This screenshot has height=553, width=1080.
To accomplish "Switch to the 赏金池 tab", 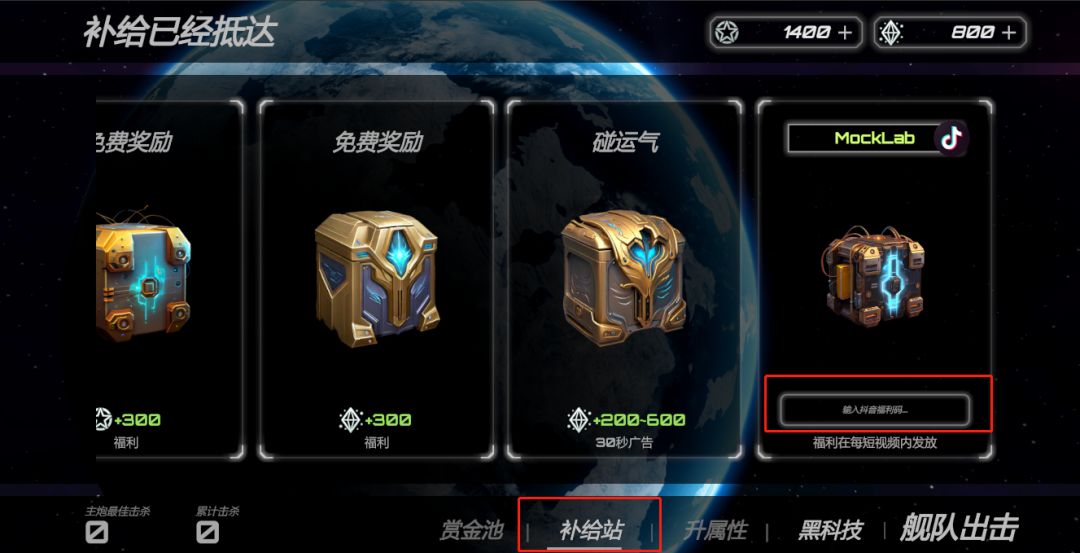I will tap(472, 530).
